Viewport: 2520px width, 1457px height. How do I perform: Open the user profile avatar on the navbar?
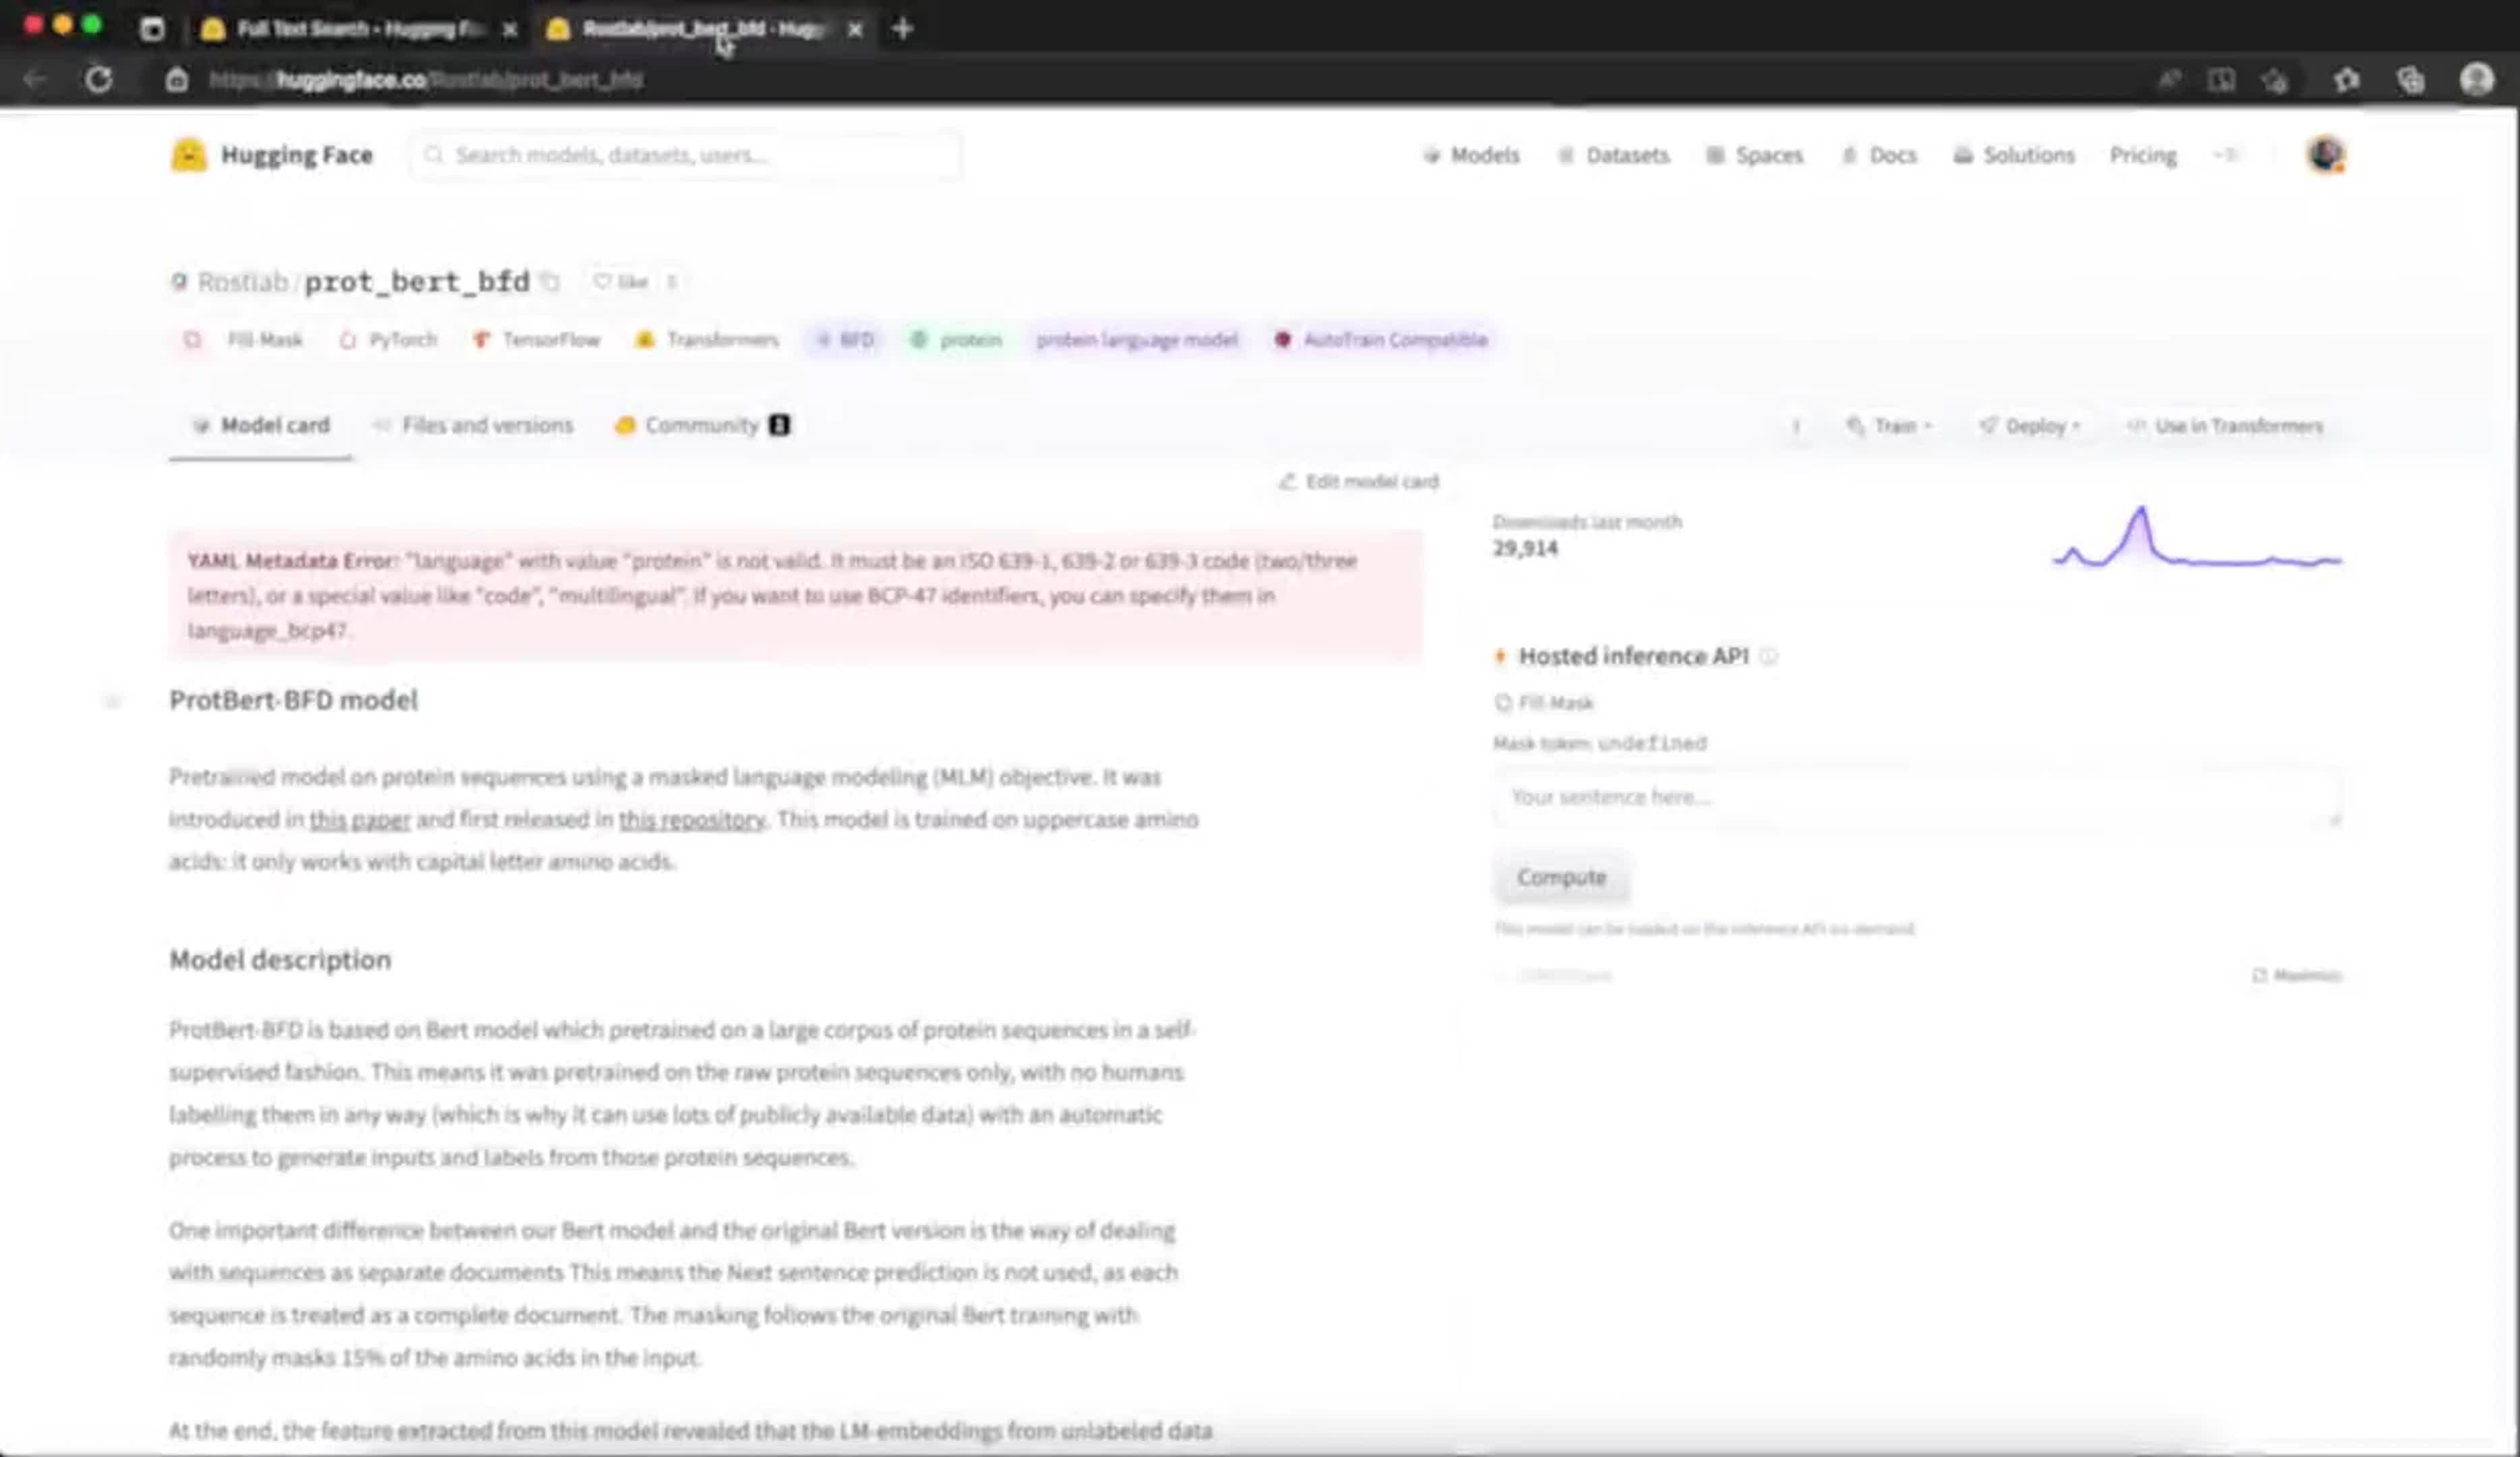[x=2326, y=155]
